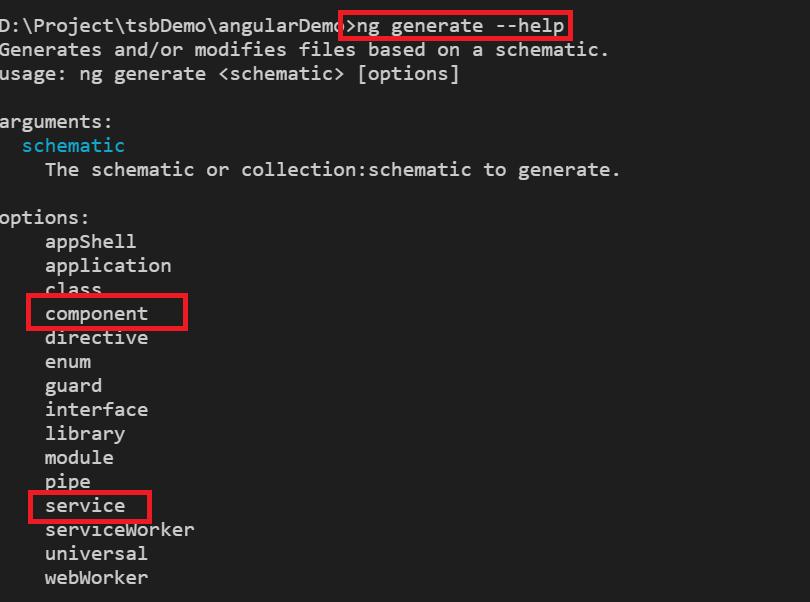Click the highlighted 'component' option

[97, 314]
